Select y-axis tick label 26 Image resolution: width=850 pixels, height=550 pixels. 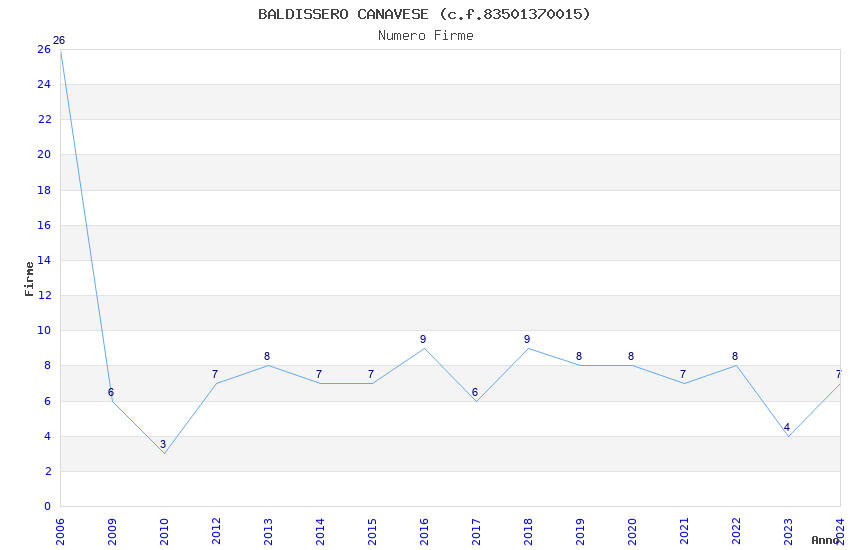click(x=44, y=49)
